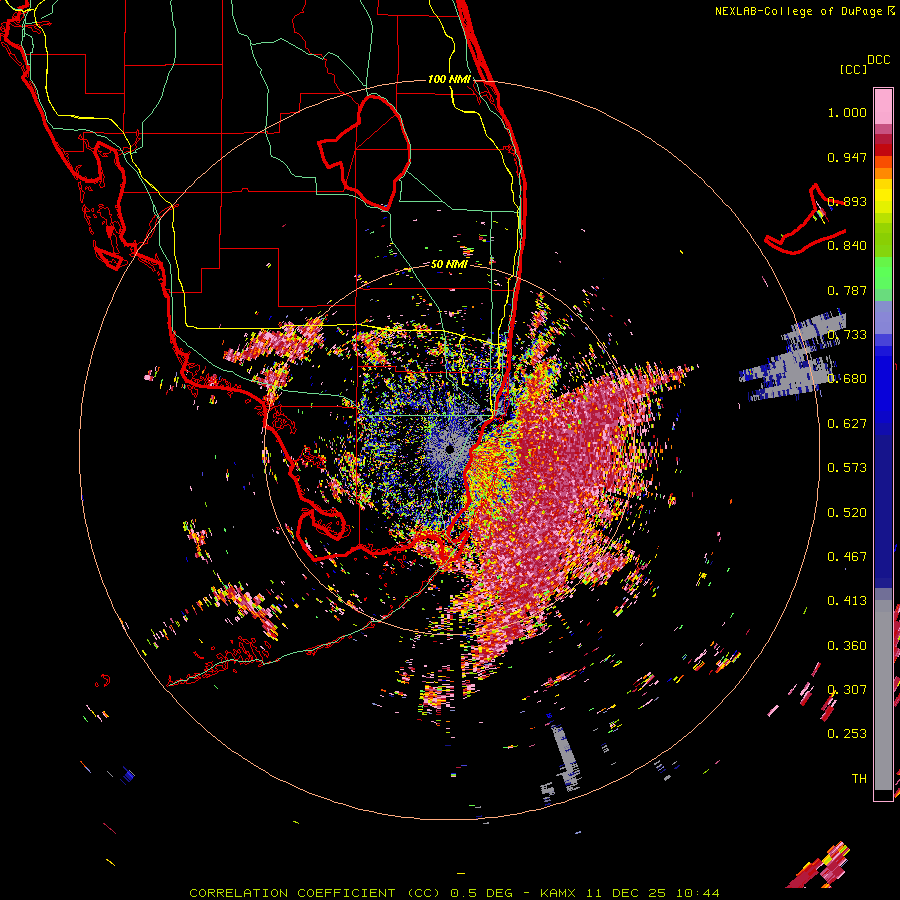Click the 0.467 color scale value
This screenshot has width=900, height=900.
click(847, 557)
